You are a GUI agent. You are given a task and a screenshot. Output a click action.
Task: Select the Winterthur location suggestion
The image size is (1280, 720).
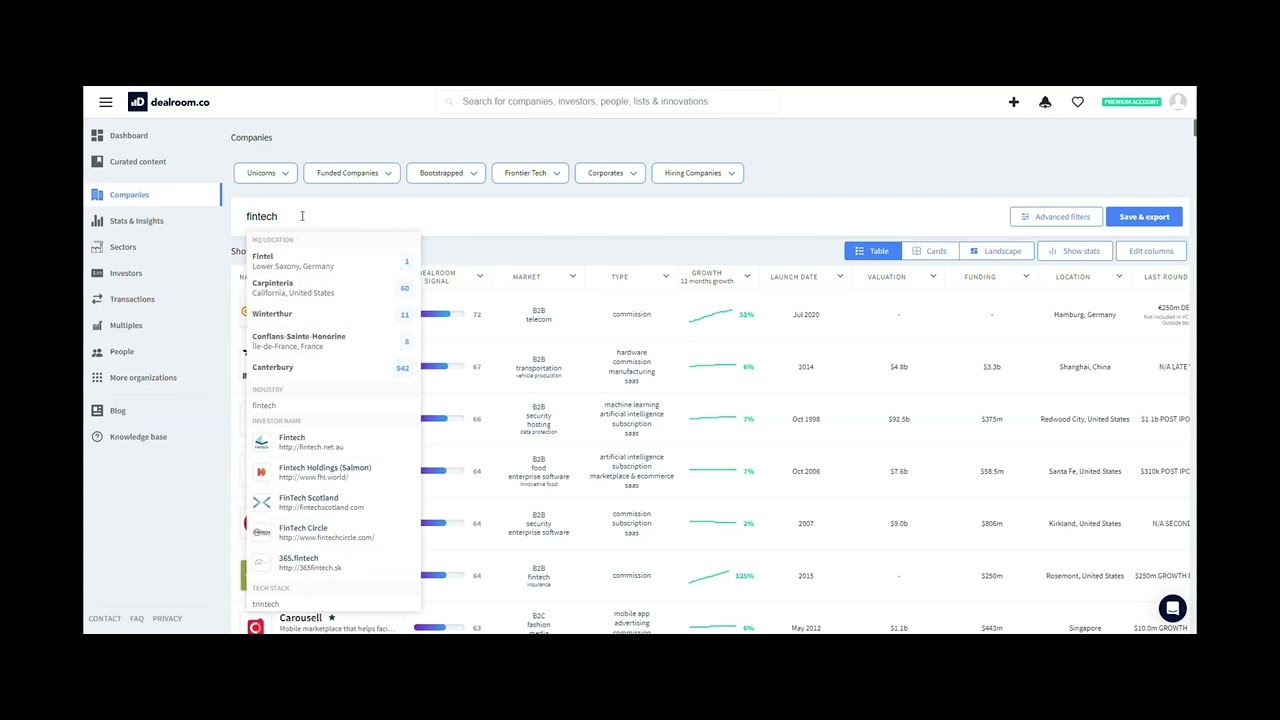coord(332,314)
